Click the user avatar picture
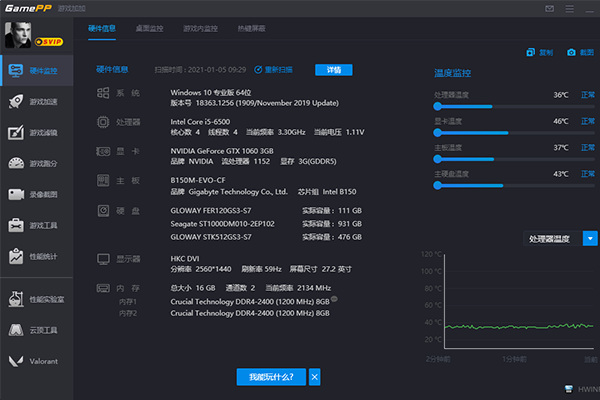This screenshot has height=400, width=600. click(18, 35)
